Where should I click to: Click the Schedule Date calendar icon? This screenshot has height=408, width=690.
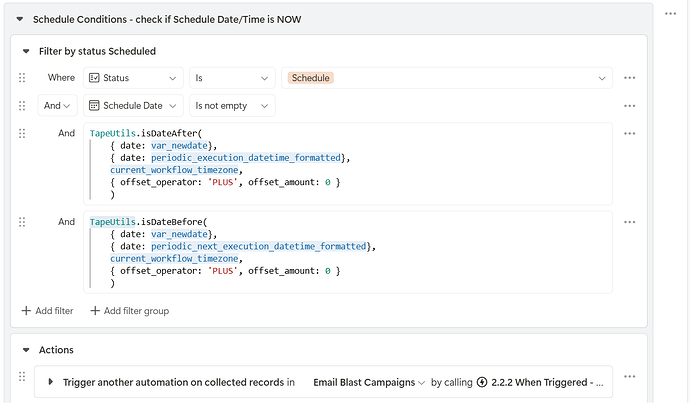coord(94,106)
